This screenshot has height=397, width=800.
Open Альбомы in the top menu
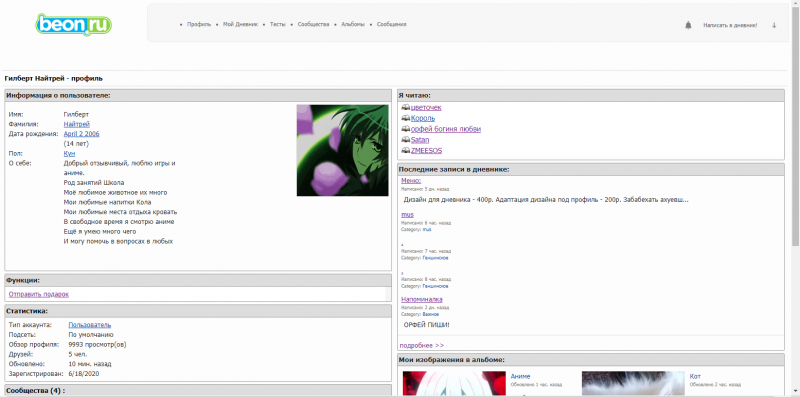353,24
